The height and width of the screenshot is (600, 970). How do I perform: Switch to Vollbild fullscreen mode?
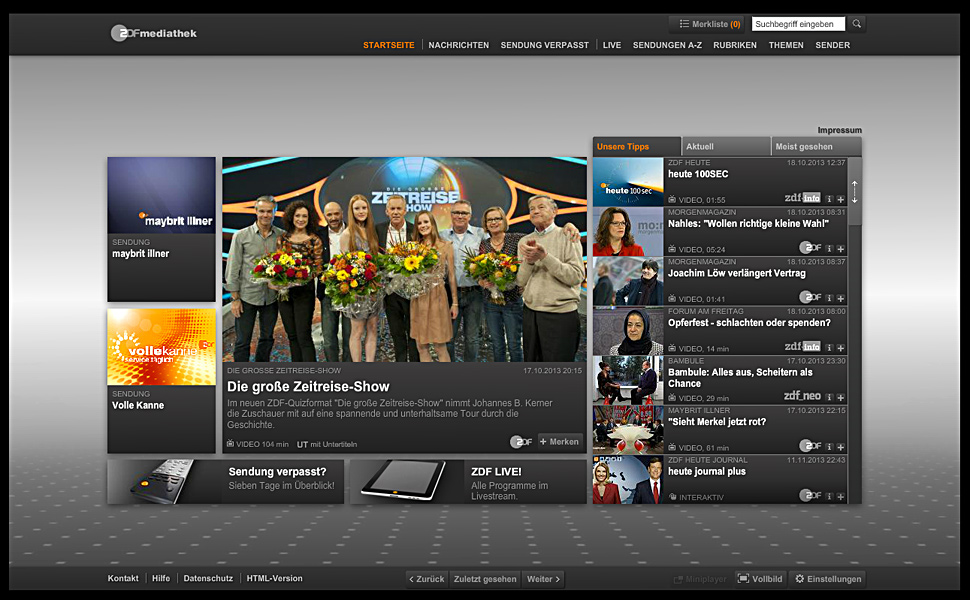(x=760, y=579)
